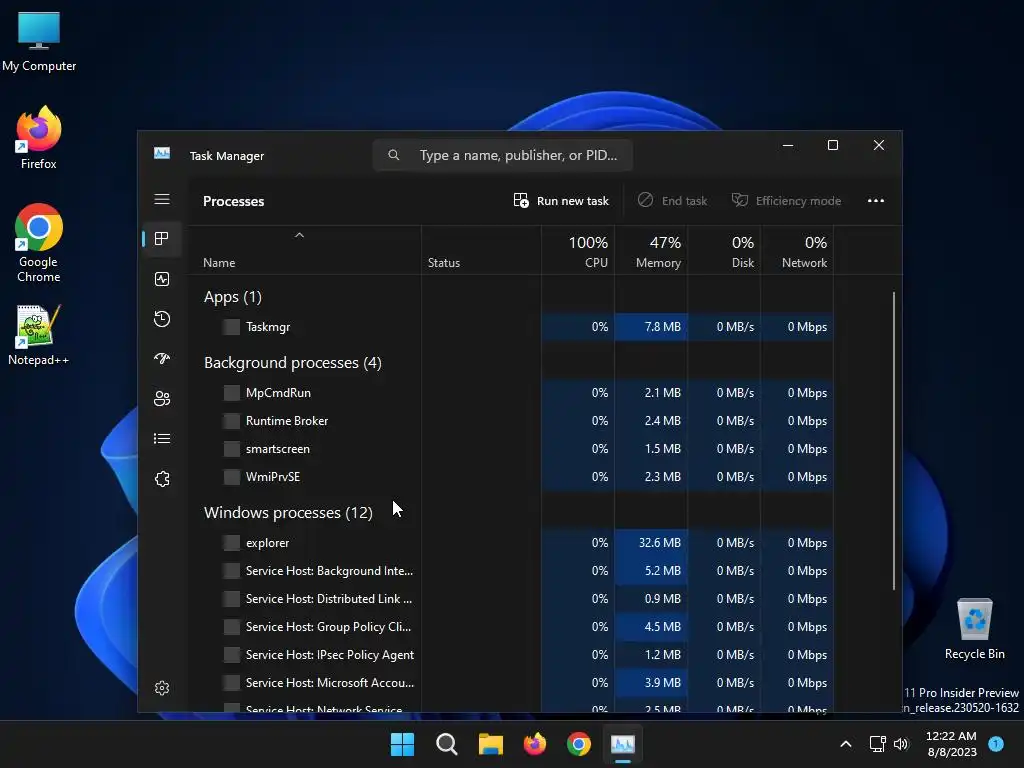The height and width of the screenshot is (768, 1024).
Task: Select the explorer process row
Action: (x=511, y=543)
